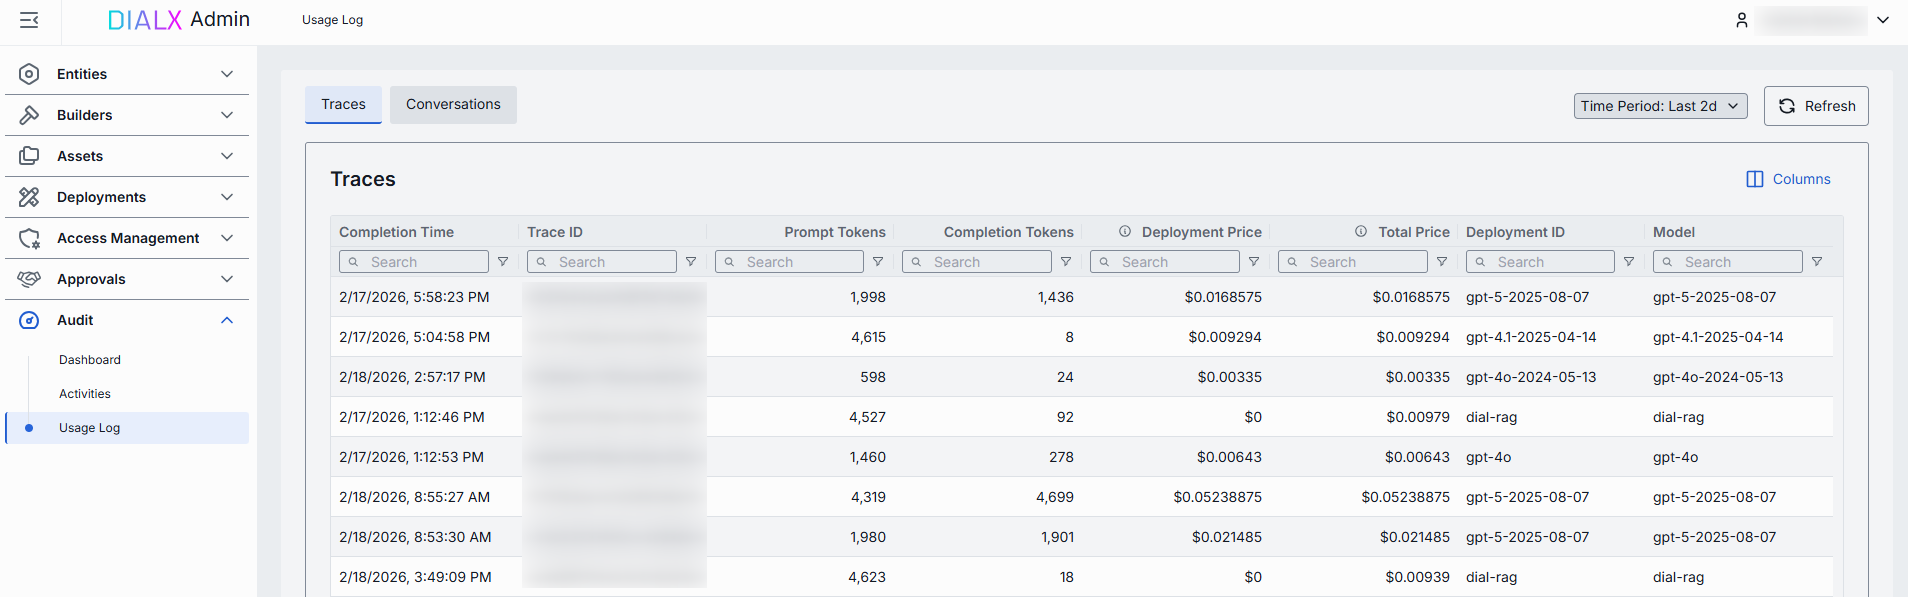Open Dashboard under Audit
This screenshot has width=1908, height=597.
click(90, 360)
